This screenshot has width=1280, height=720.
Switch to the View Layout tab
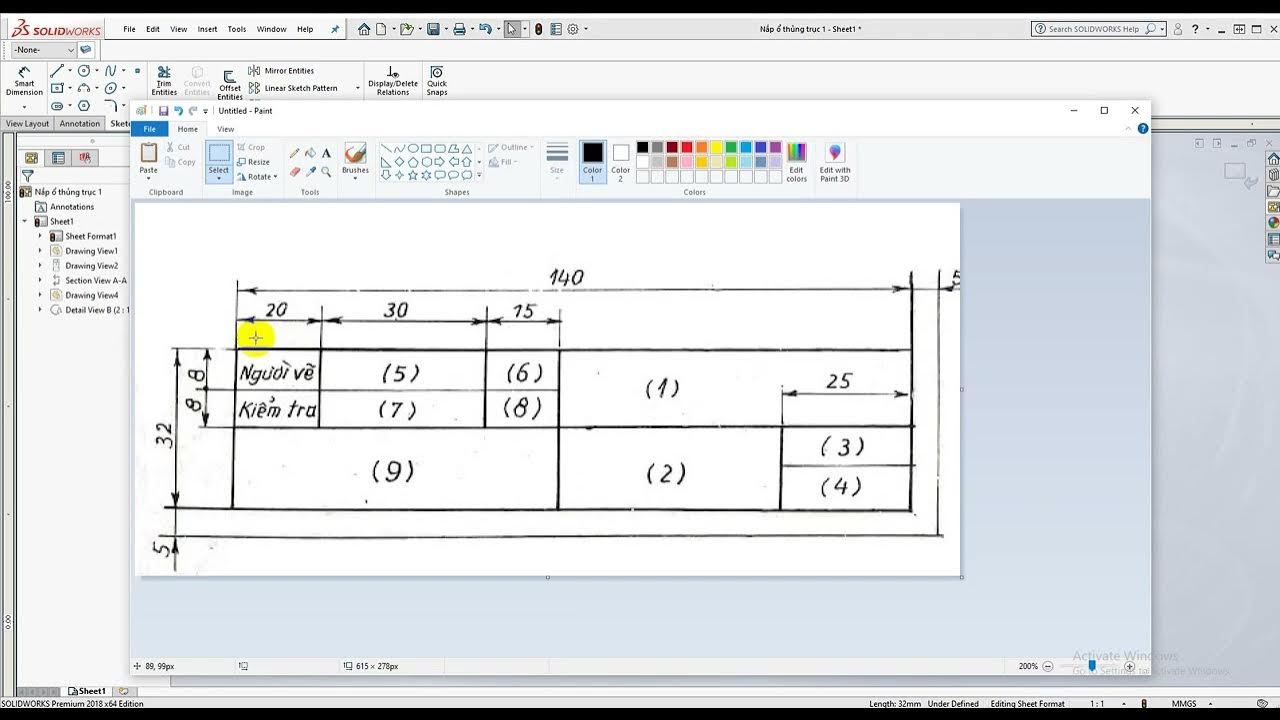point(27,124)
